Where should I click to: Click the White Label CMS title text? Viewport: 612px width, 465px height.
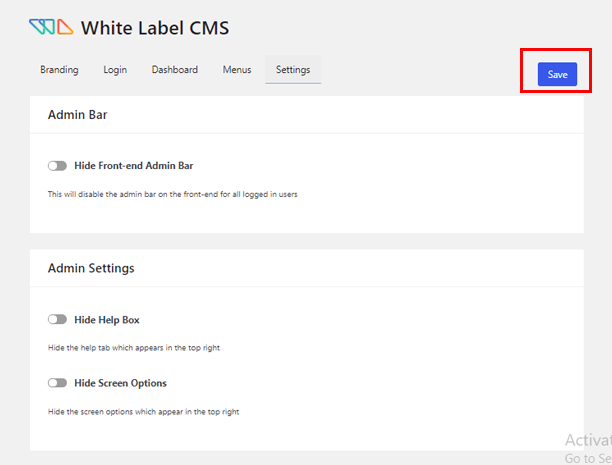(x=155, y=28)
